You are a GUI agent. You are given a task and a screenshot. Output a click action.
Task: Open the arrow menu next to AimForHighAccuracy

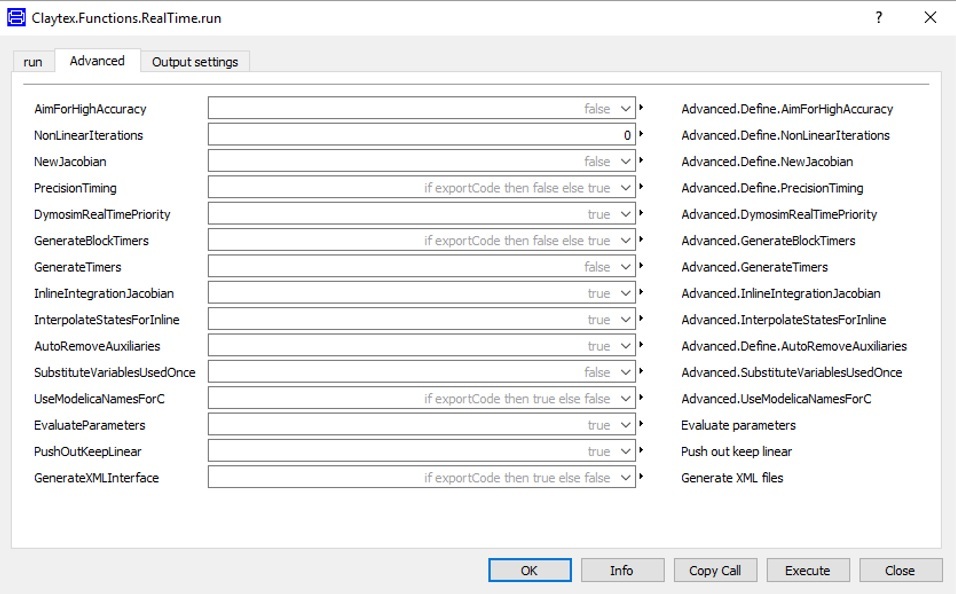pos(641,108)
